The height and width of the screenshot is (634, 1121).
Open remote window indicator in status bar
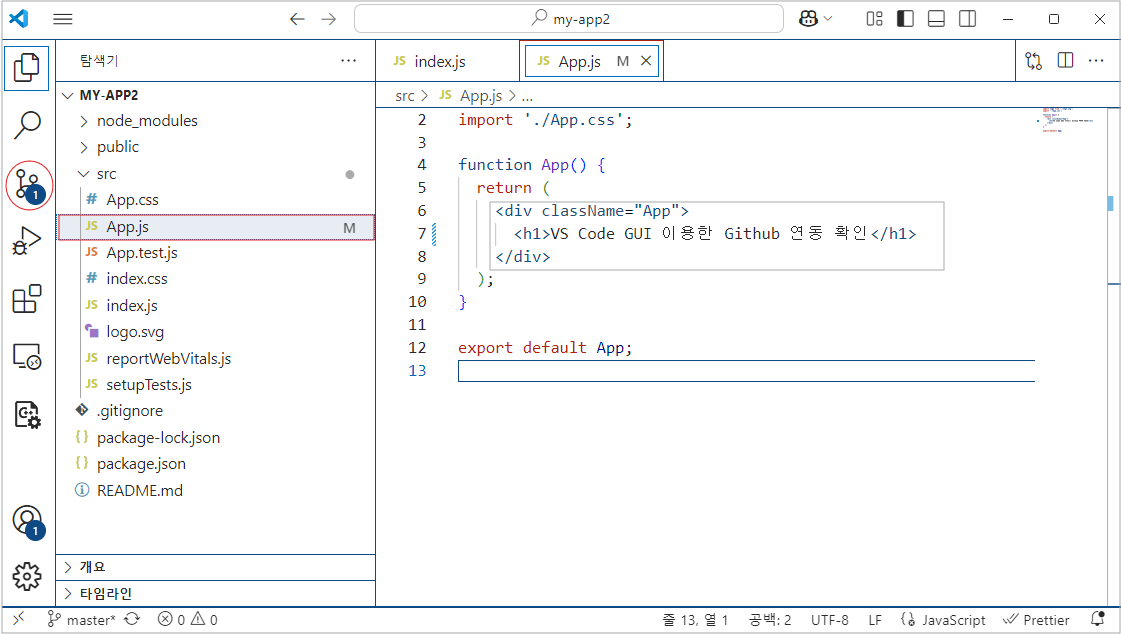19,619
